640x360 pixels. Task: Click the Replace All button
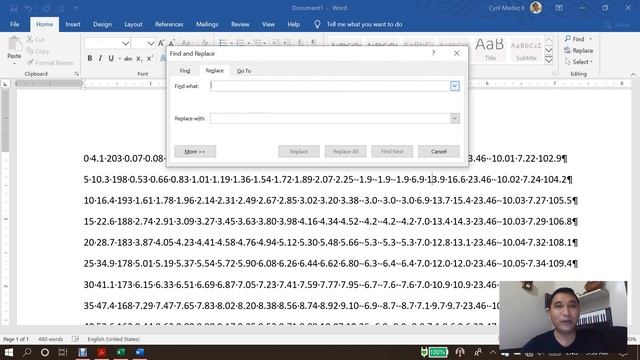345,151
